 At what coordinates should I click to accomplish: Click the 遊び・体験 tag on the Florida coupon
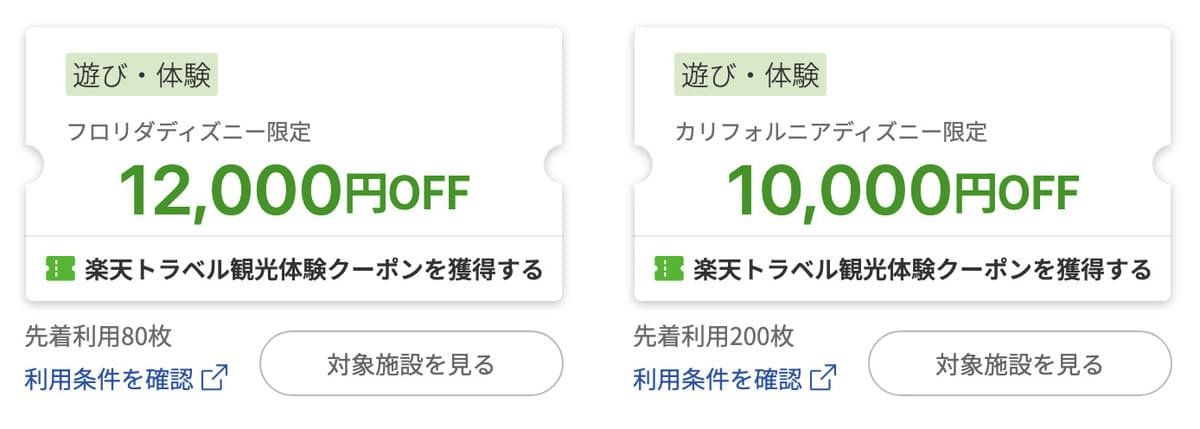(x=141, y=74)
